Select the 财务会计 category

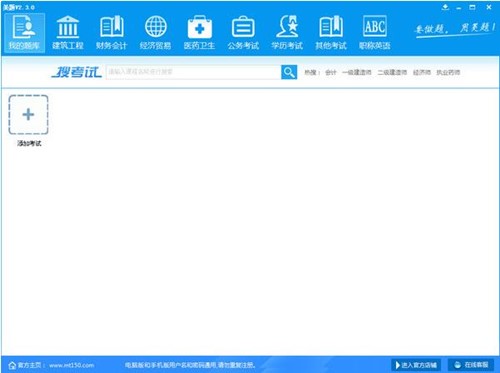click(x=112, y=33)
